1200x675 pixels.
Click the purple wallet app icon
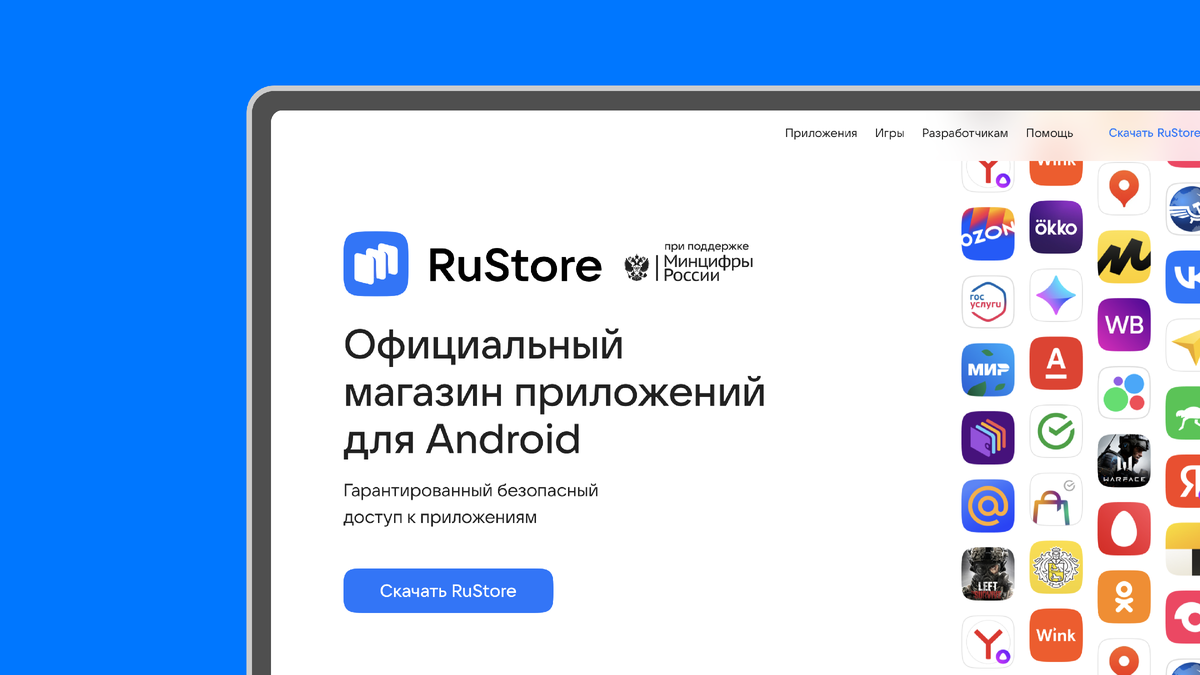click(x=988, y=438)
